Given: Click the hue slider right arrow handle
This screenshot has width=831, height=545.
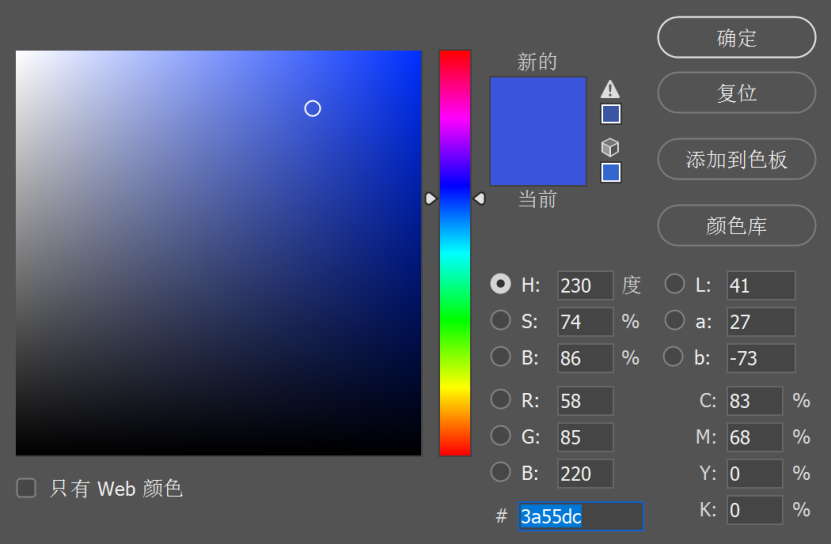Looking at the screenshot, I should point(479,198).
